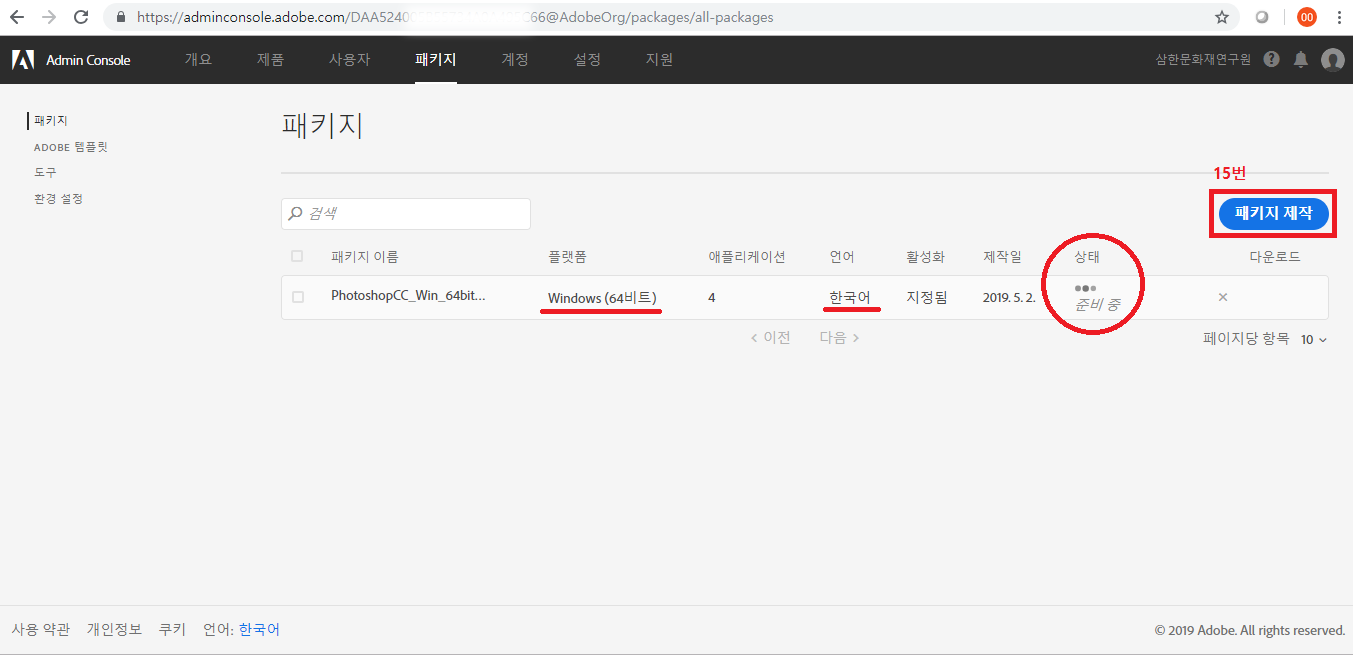Bookmark page with the star icon
The width and height of the screenshot is (1353, 658).
(1222, 17)
